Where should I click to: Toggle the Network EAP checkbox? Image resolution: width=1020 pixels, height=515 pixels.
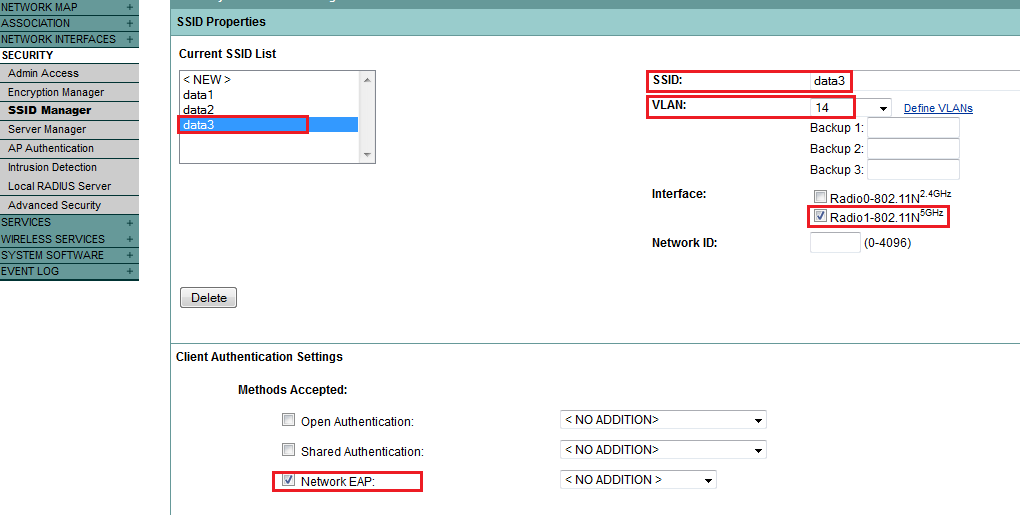pyautogui.click(x=289, y=481)
